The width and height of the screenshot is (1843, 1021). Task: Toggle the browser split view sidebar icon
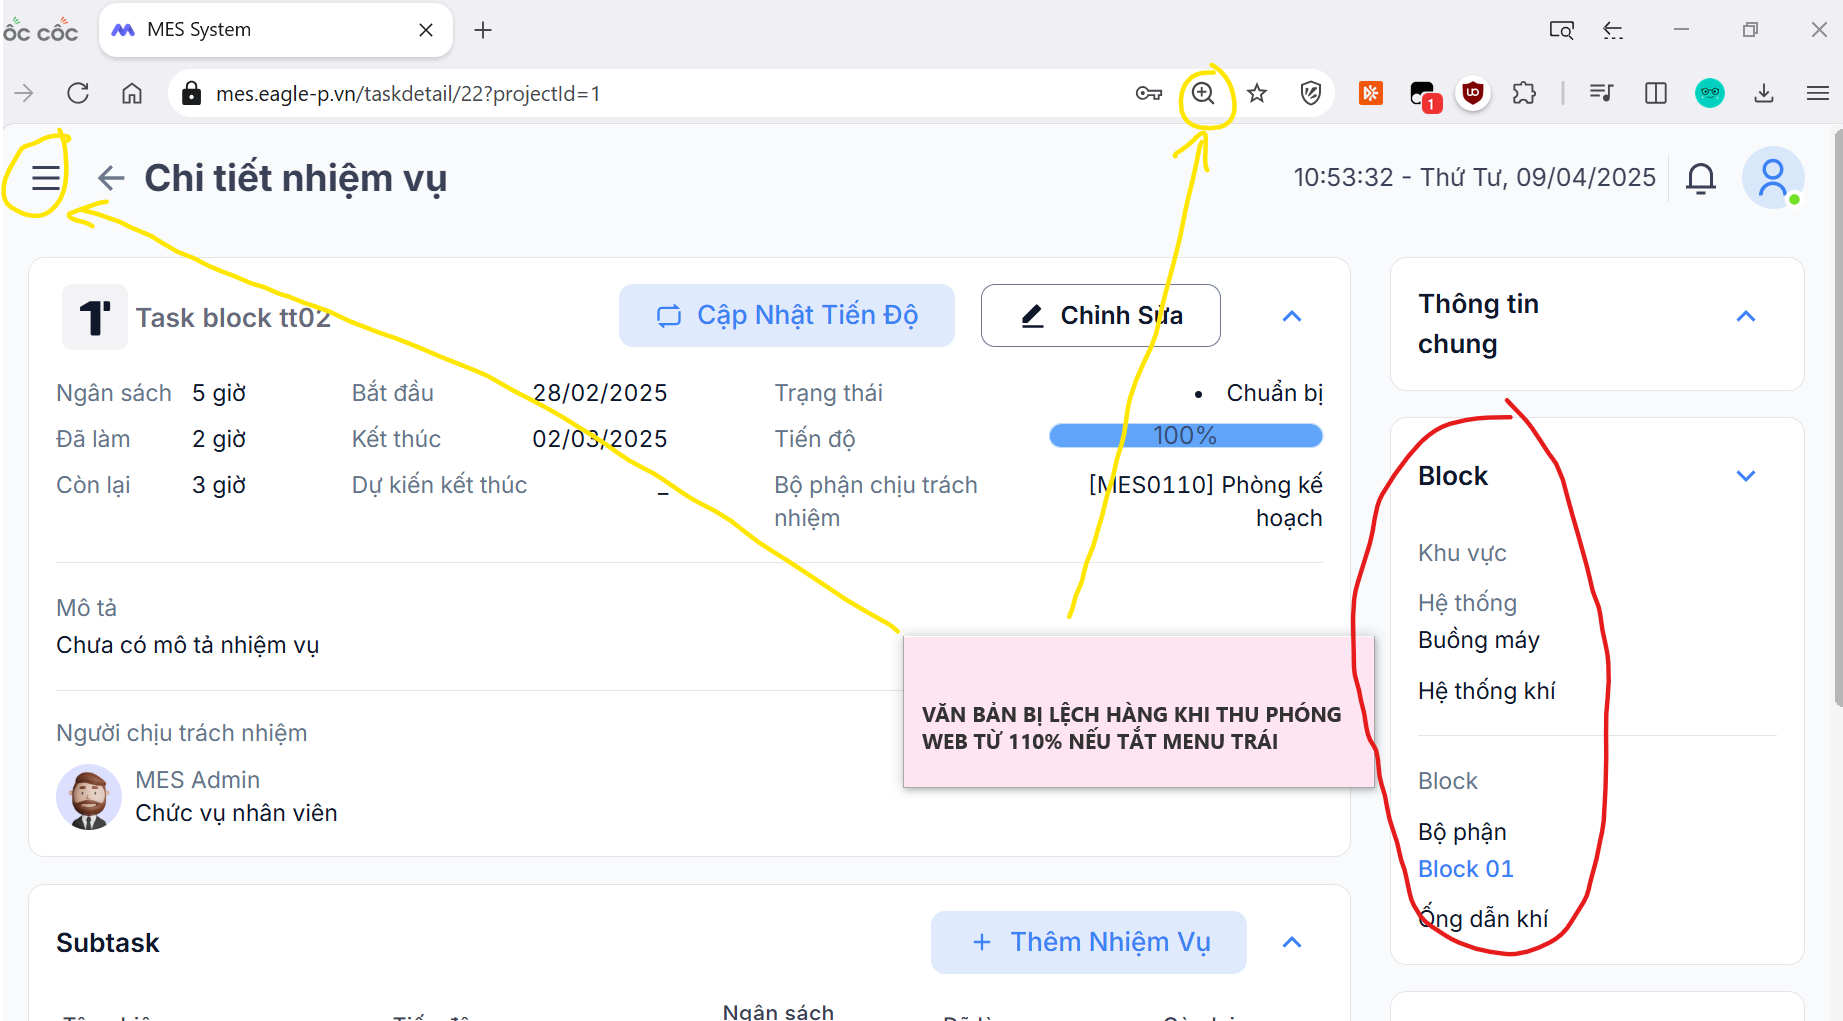1656,94
